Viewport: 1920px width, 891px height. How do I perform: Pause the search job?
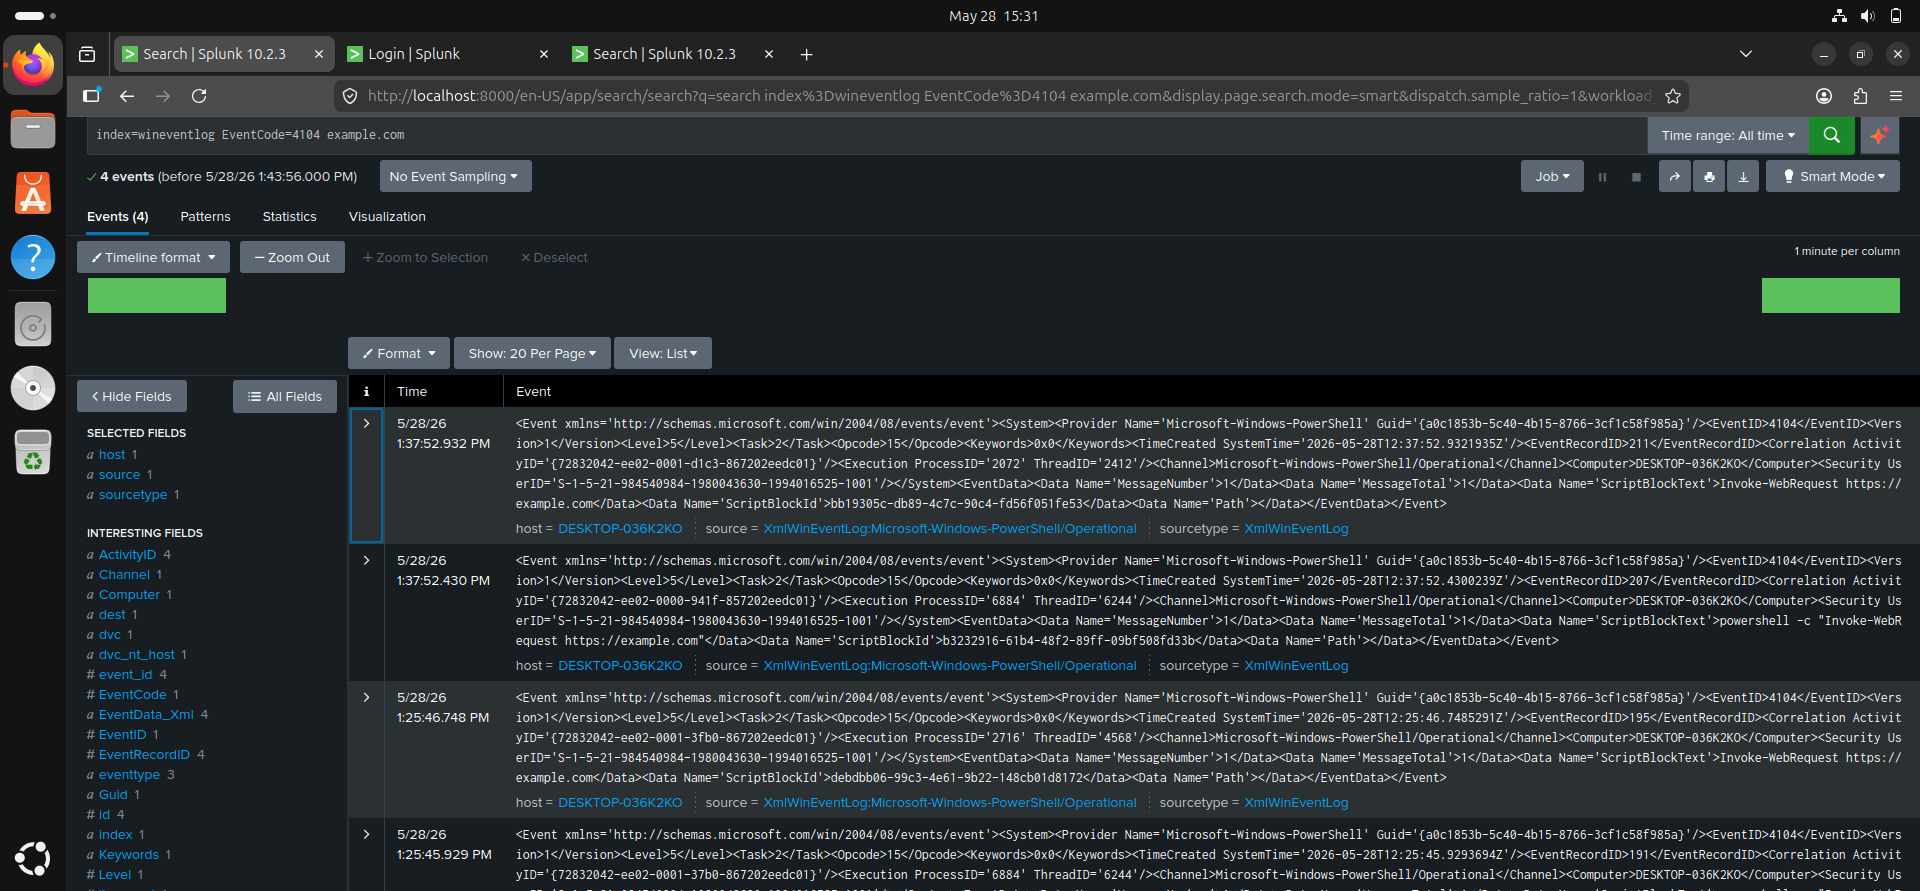click(1602, 177)
